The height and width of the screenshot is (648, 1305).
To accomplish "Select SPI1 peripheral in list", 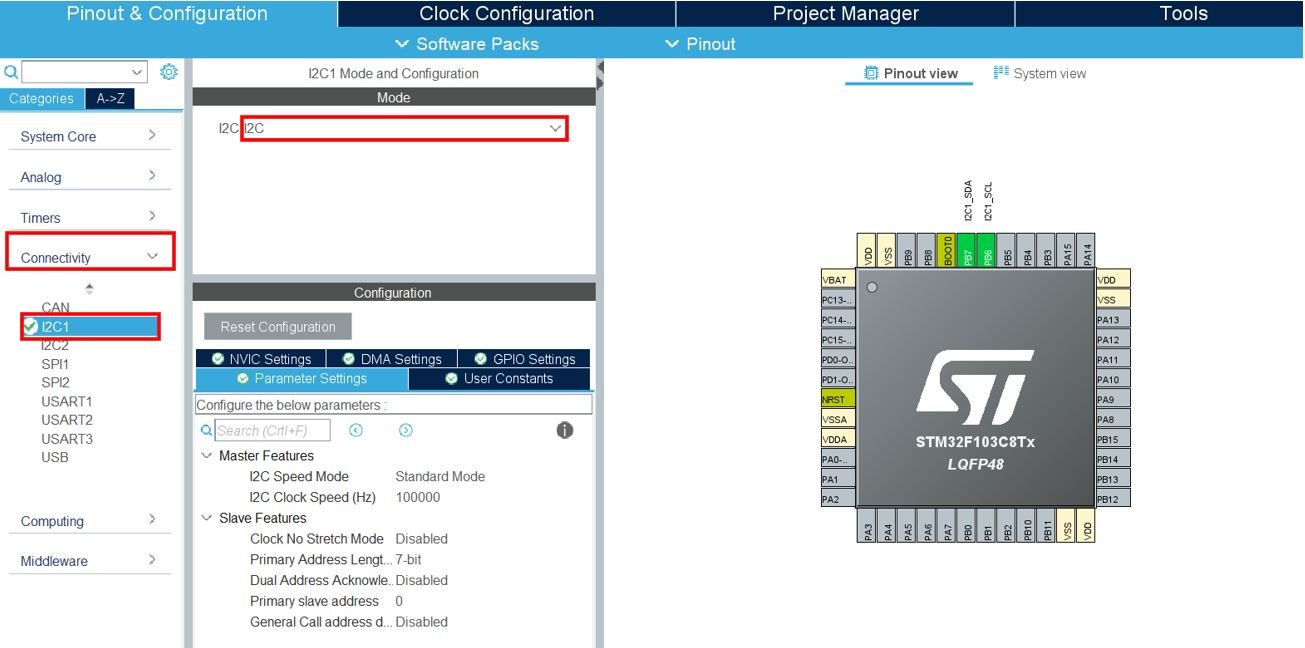I will 55,364.
